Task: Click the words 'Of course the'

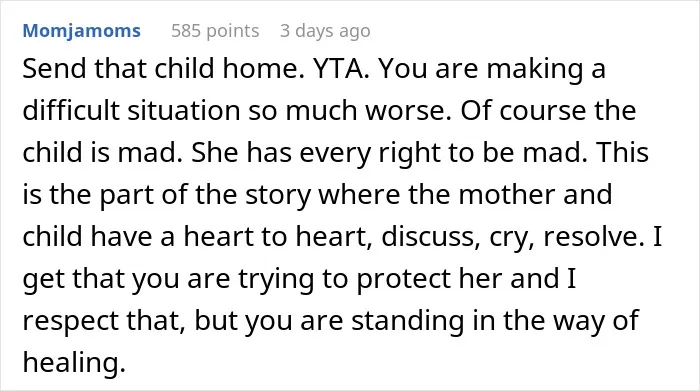Action: click(548, 110)
